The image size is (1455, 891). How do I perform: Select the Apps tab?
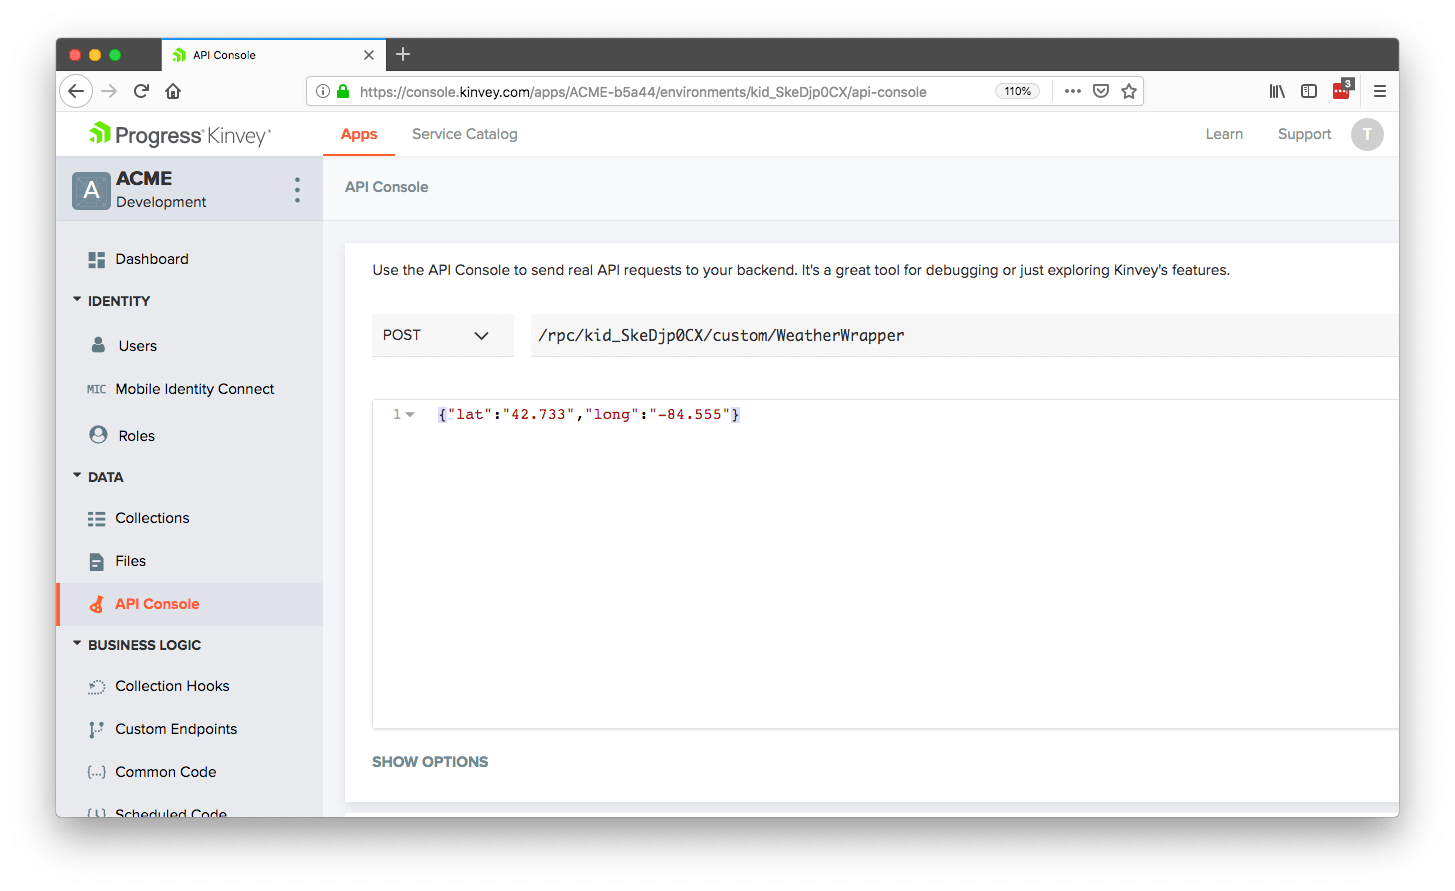(x=359, y=134)
